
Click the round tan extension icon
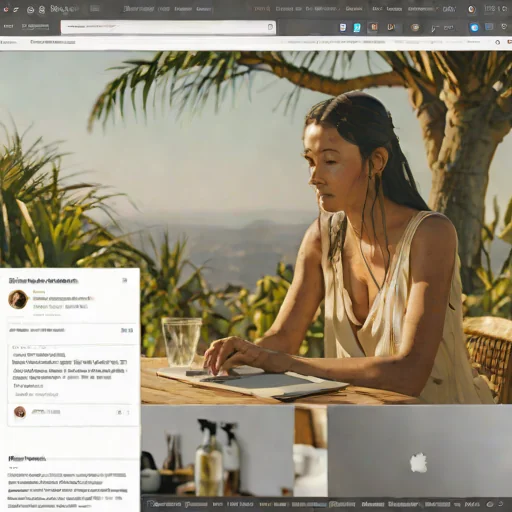[x=415, y=27]
